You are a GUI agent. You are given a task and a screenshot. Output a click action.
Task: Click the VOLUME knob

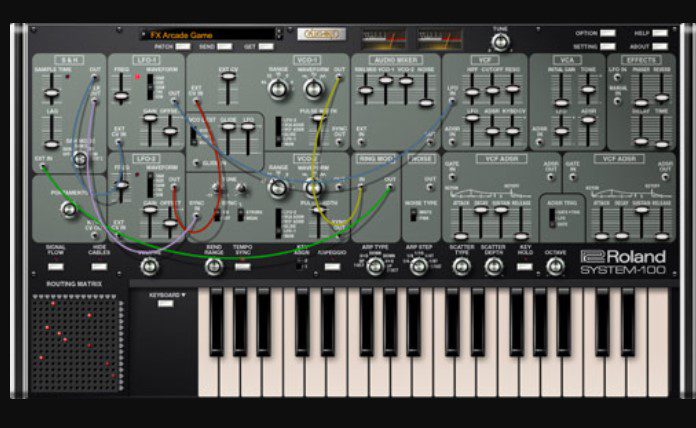coord(150,266)
